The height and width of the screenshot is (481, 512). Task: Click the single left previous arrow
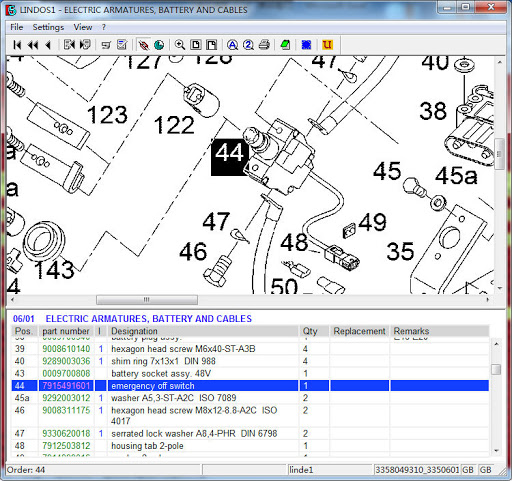48,45
